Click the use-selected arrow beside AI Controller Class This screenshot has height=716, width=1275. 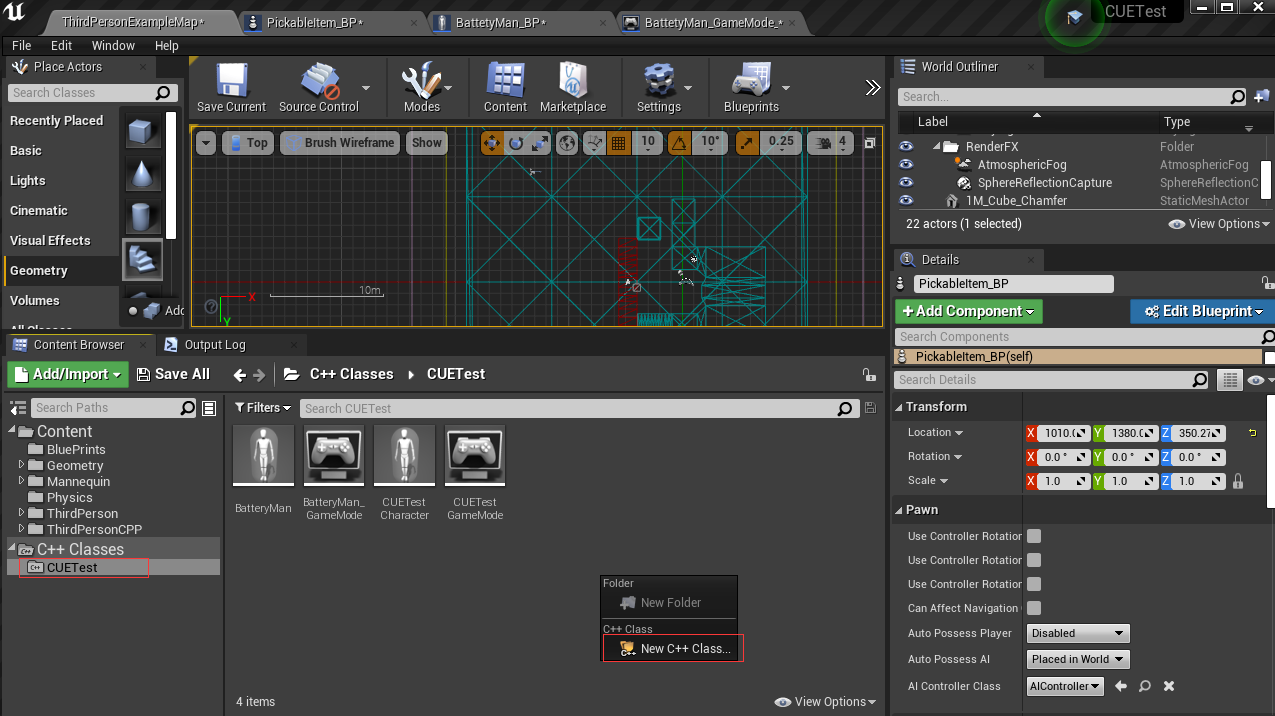pyautogui.click(x=1121, y=686)
